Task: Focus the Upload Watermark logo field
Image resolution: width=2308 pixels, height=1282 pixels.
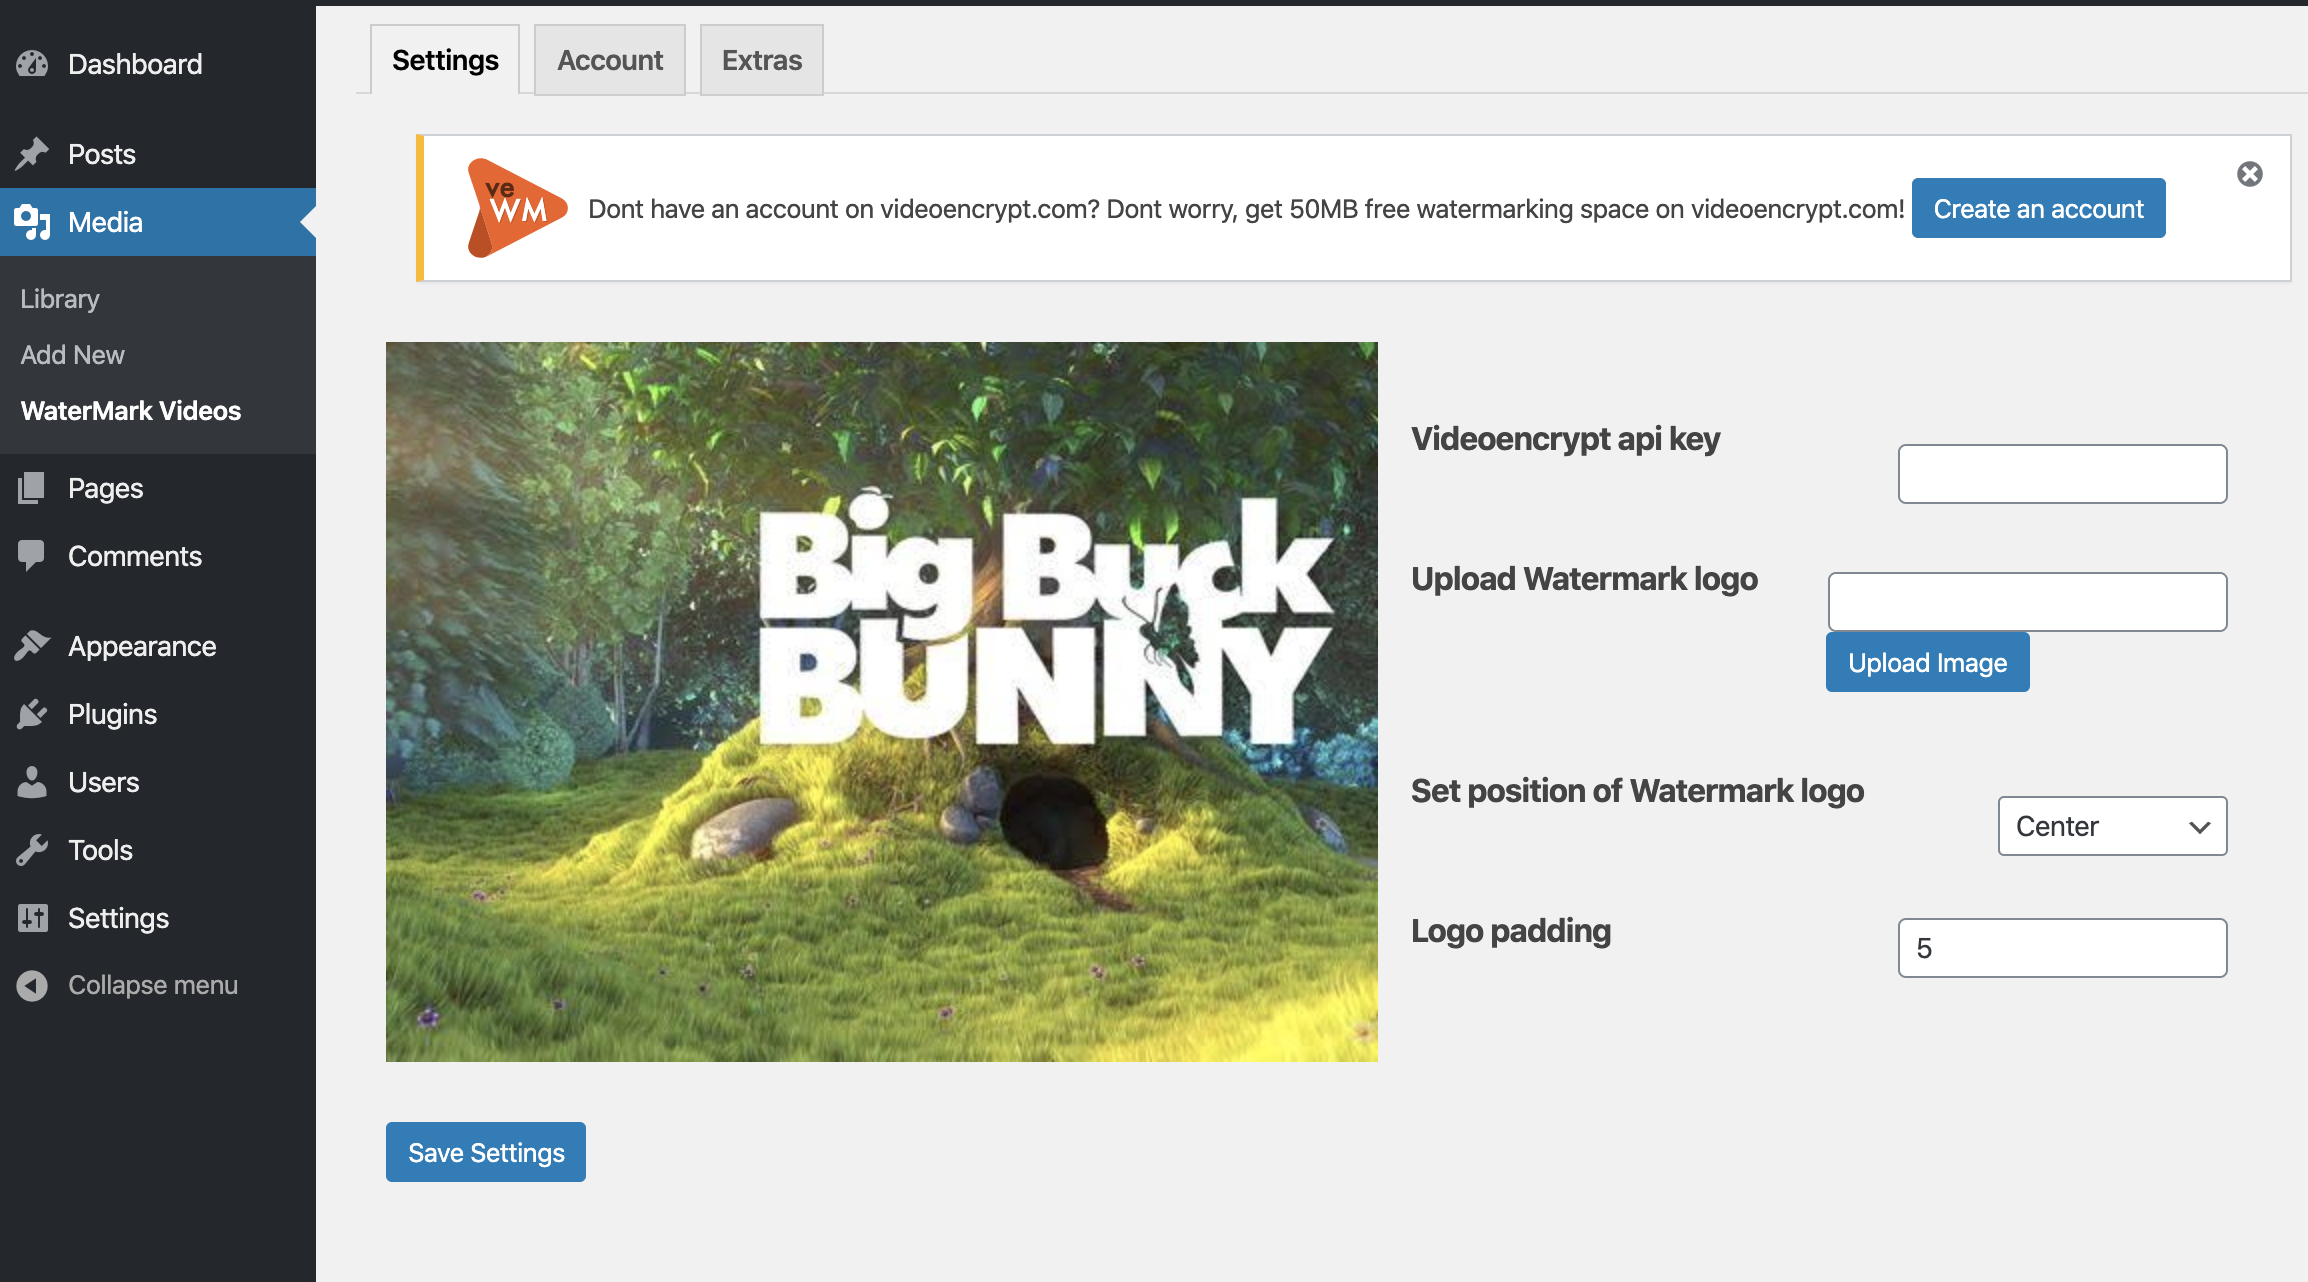Action: coord(2027,602)
